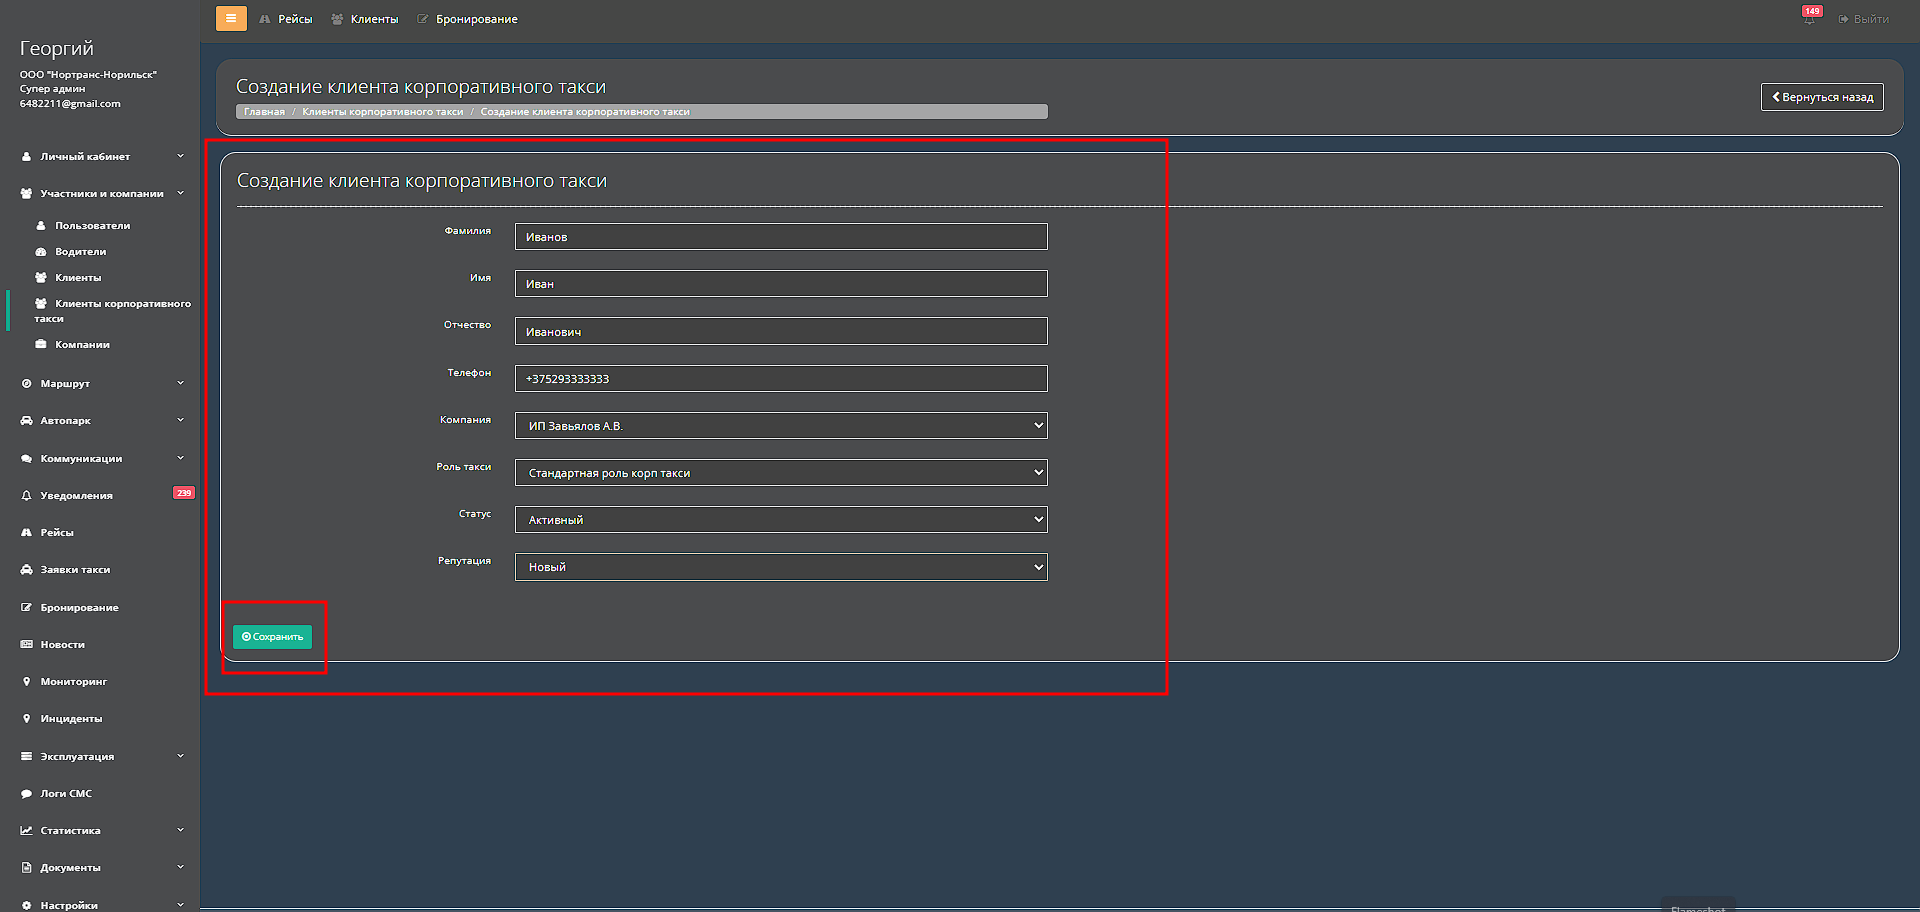Click into the Телефон input field
Image resolution: width=1920 pixels, height=912 pixels.
click(x=780, y=379)
